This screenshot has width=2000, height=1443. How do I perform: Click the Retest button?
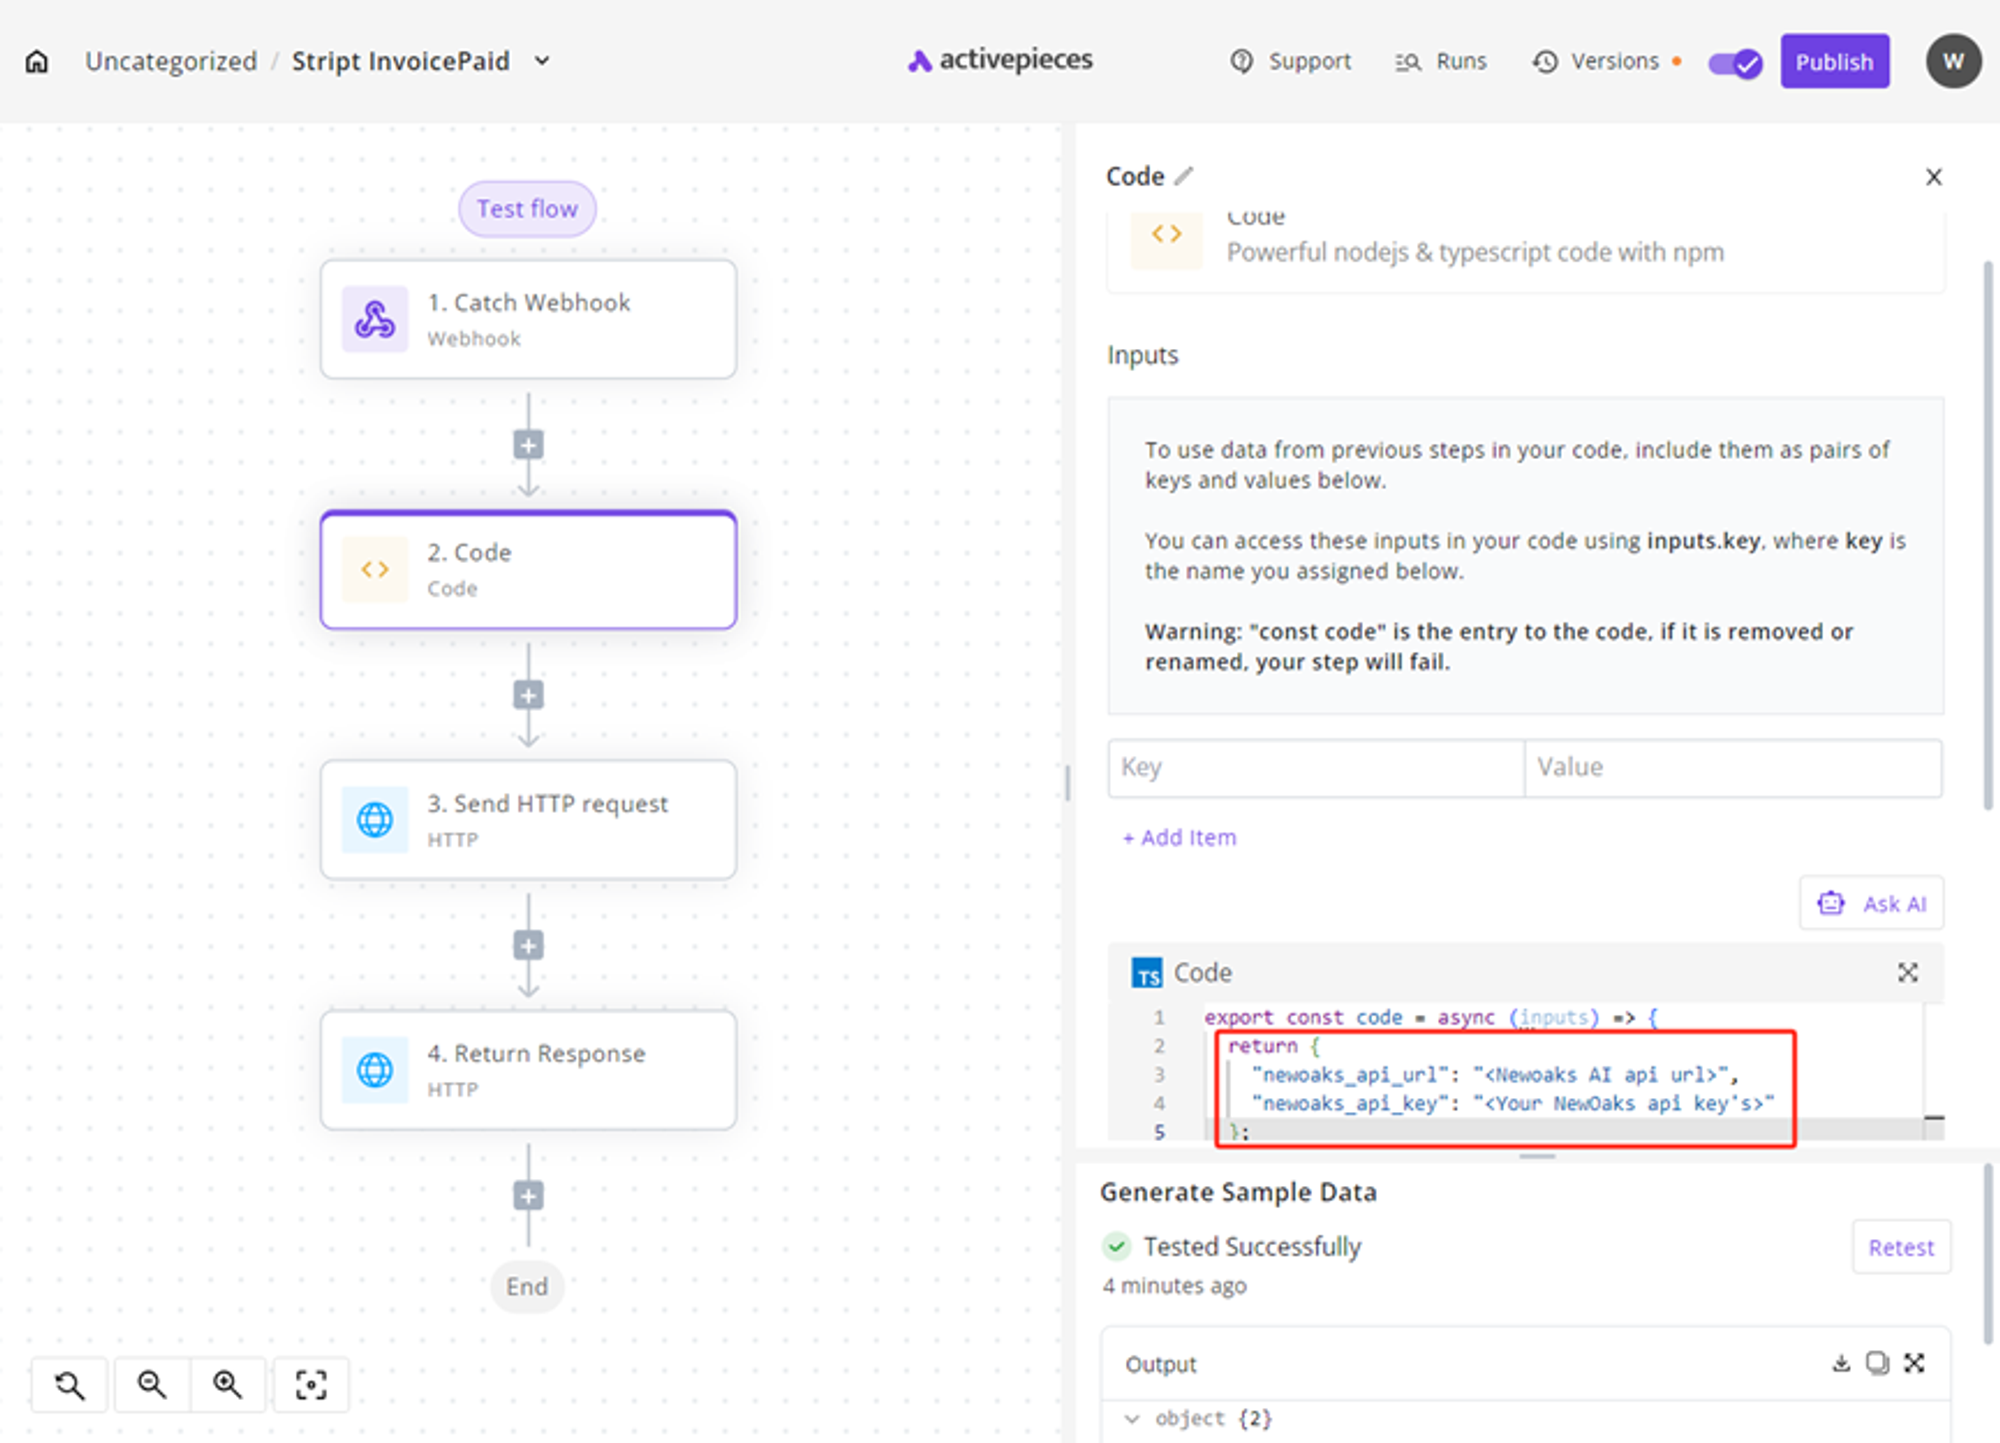tap(1900, 1247)
